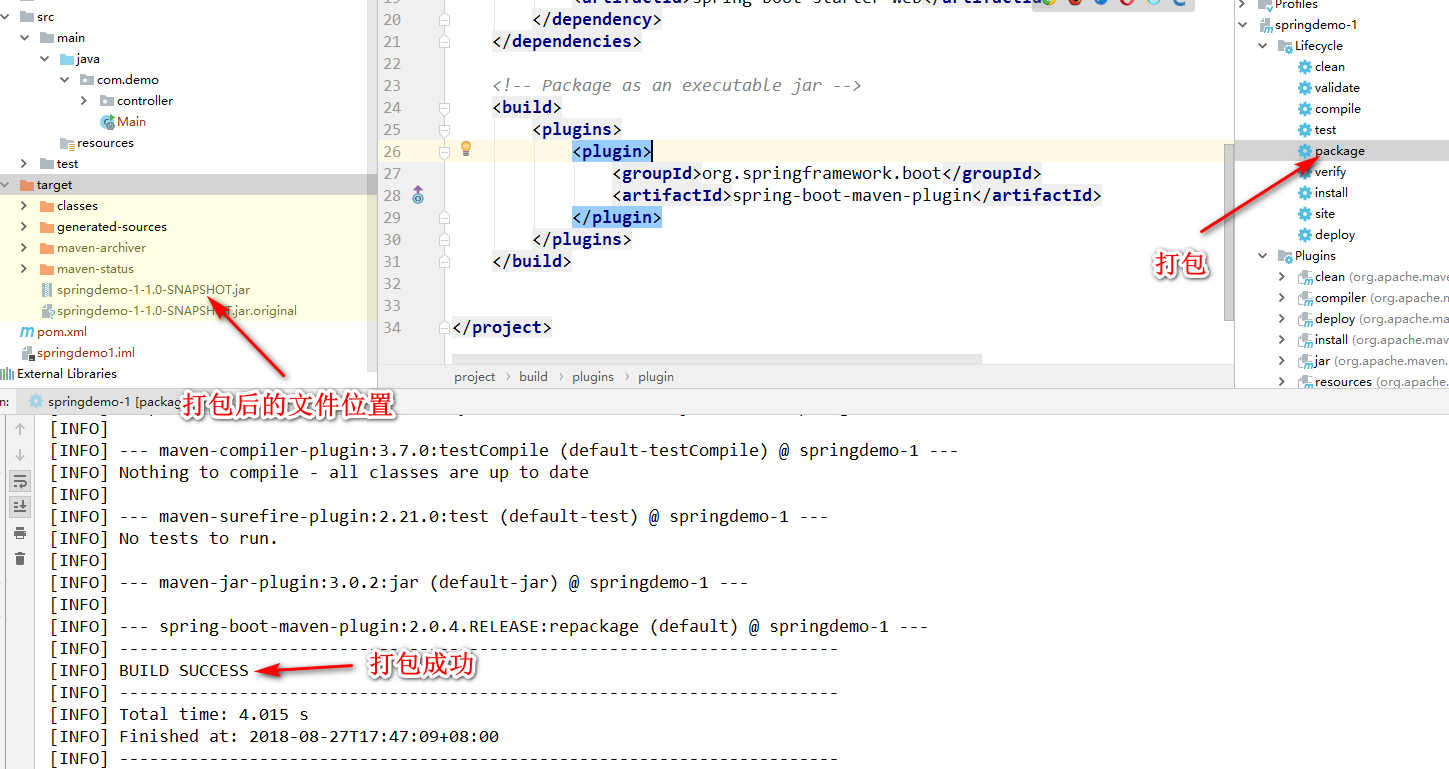
Task: Click 'build' in the XML breadcrumb
Action: click(x=533, y=377)
